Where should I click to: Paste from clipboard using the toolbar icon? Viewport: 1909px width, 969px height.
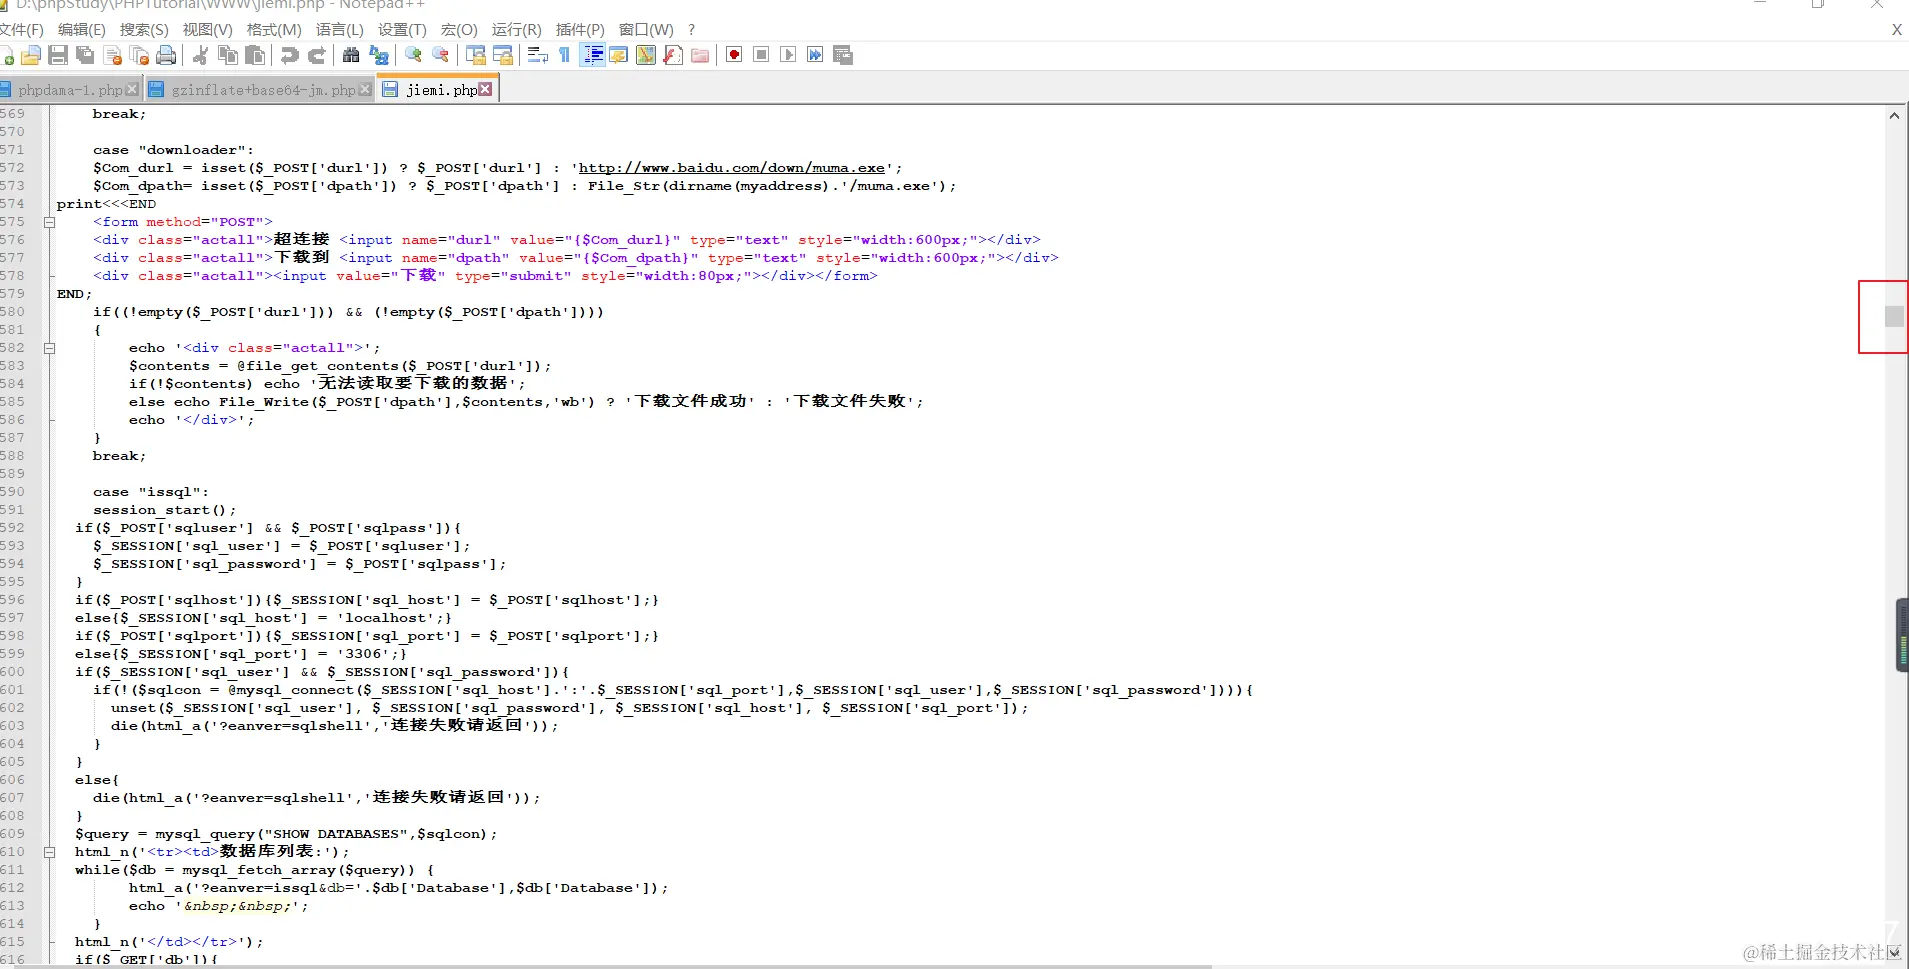click(x=255, y=55)
